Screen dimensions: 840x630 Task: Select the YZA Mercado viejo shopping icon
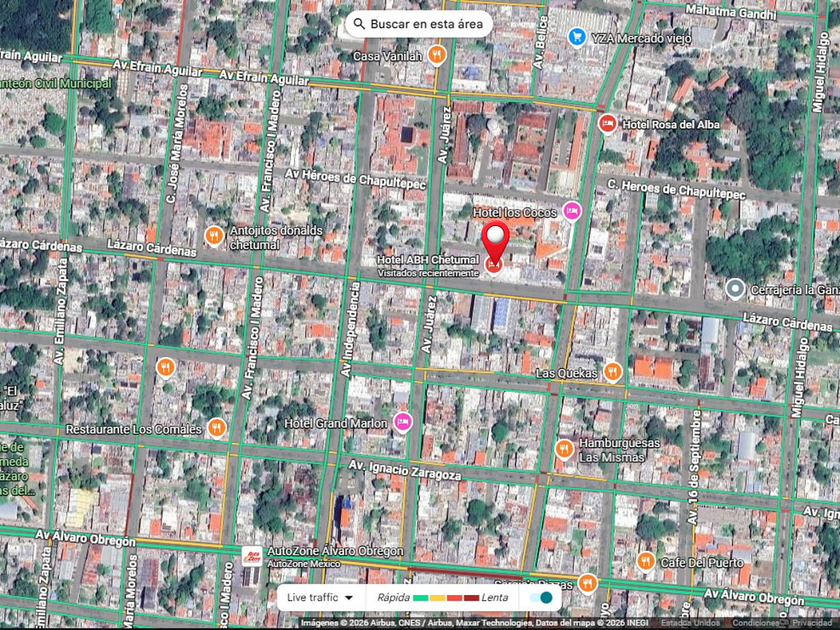(x=576, y=37)
